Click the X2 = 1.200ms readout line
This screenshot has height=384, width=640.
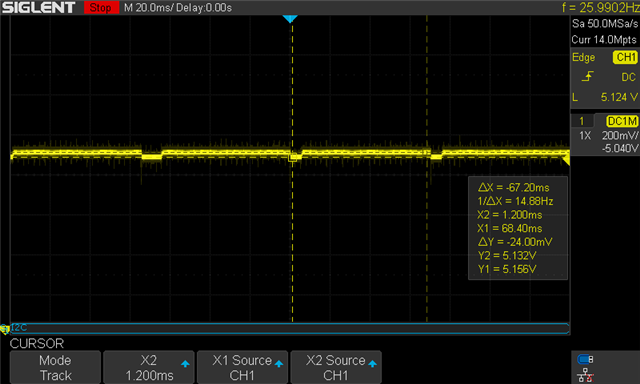point(509,215)
